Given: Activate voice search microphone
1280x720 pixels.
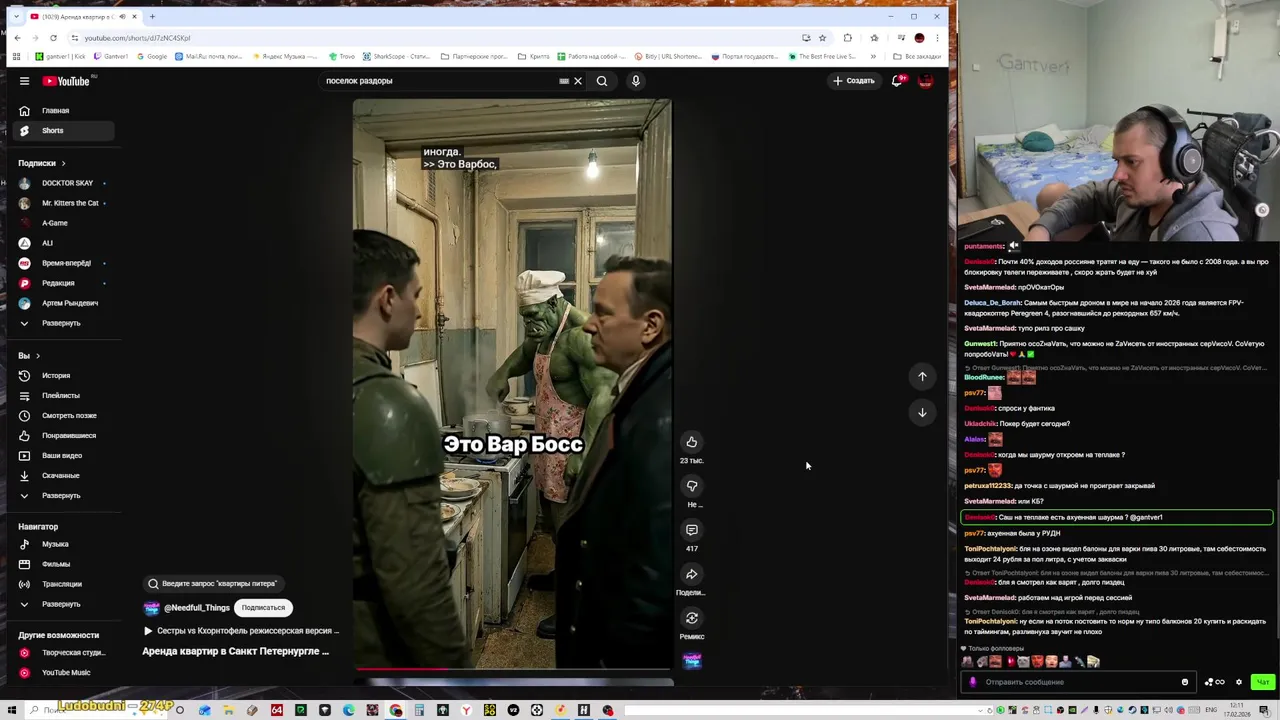Looking at the screenshot, I should click(635, 81).
